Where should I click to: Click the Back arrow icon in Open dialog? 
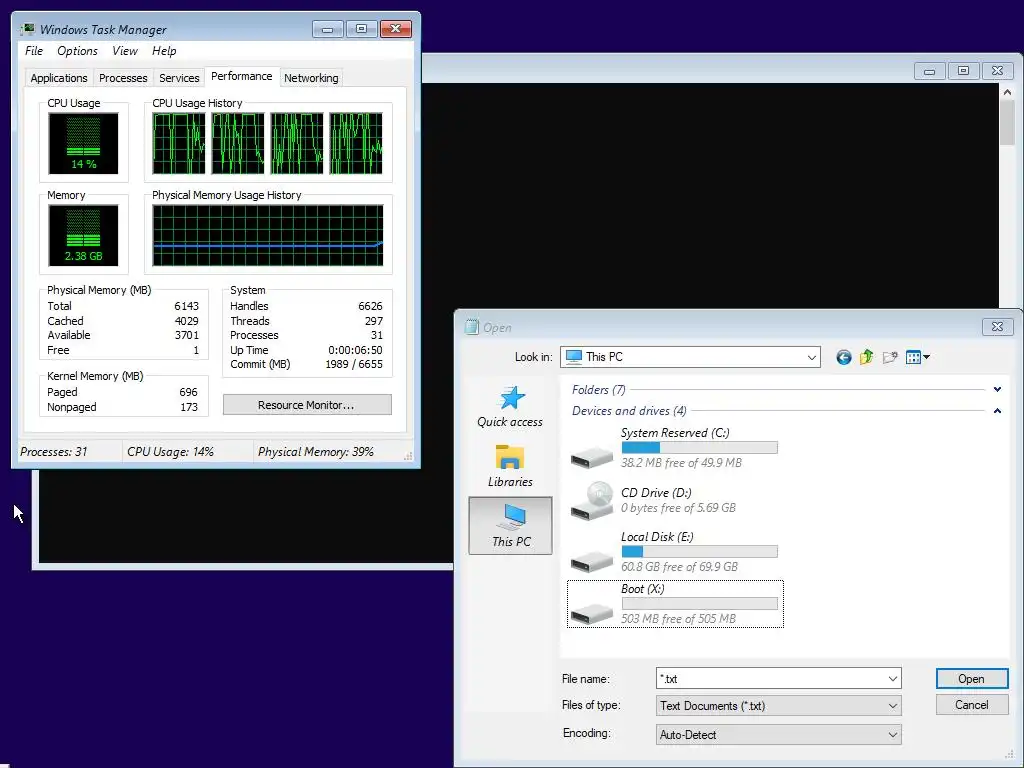click(844, 357)
